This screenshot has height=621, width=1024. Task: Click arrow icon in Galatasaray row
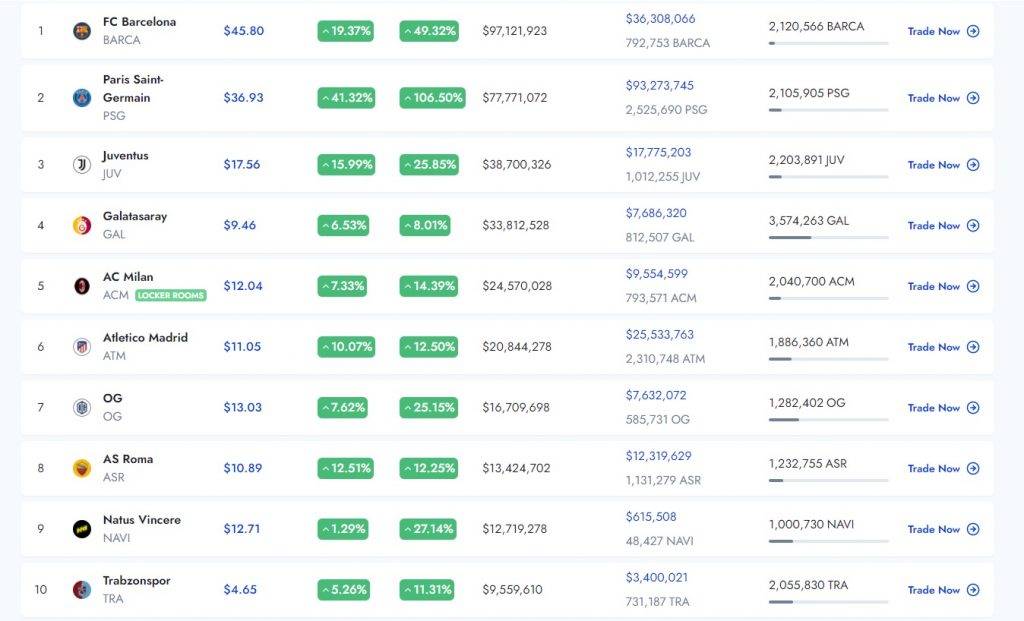click(x=973, y=225)
